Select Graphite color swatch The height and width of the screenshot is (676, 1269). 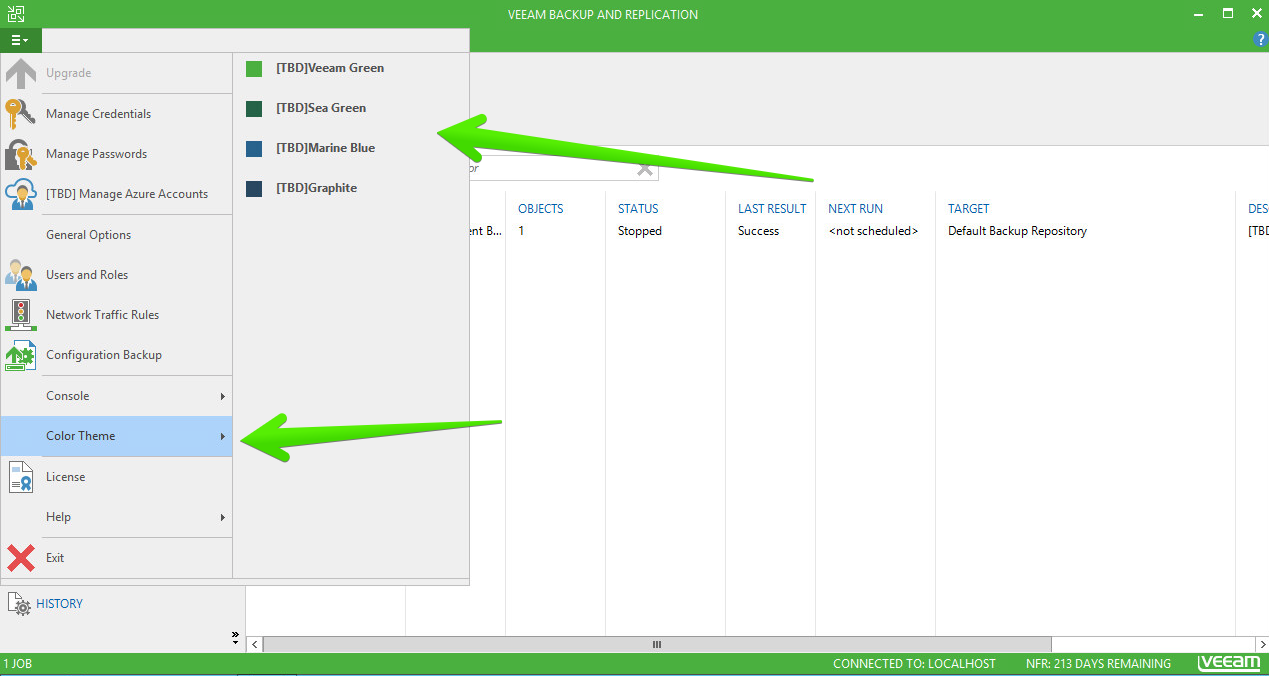[254, 188]
